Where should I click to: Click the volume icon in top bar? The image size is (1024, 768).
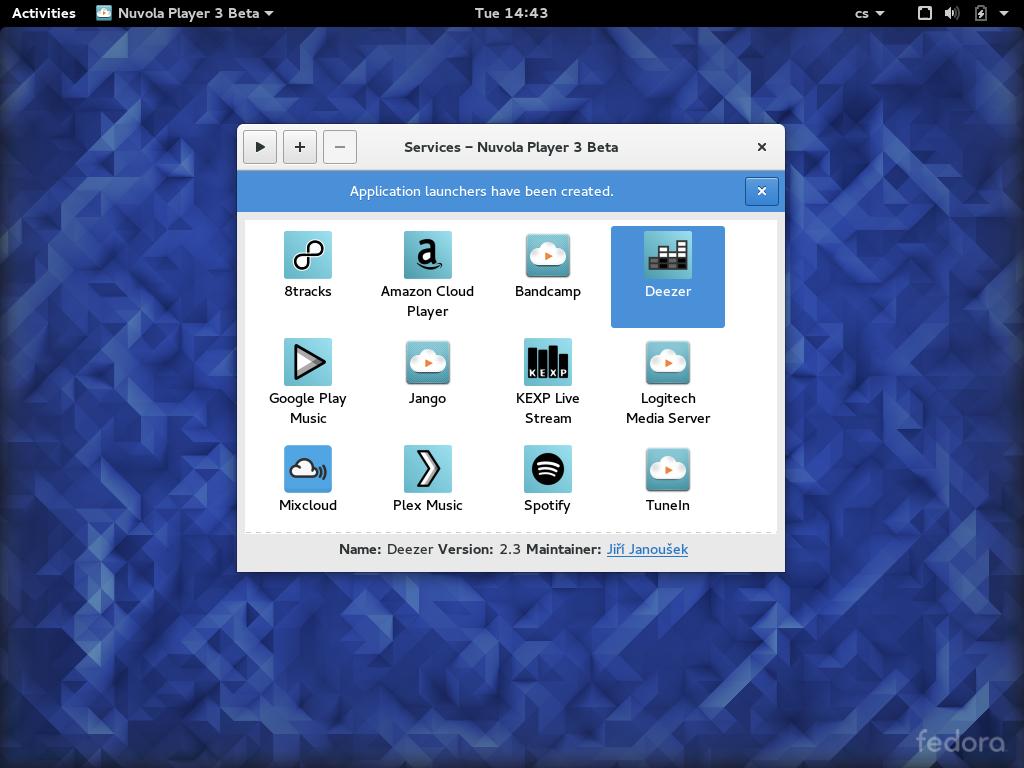pos(952,13)
